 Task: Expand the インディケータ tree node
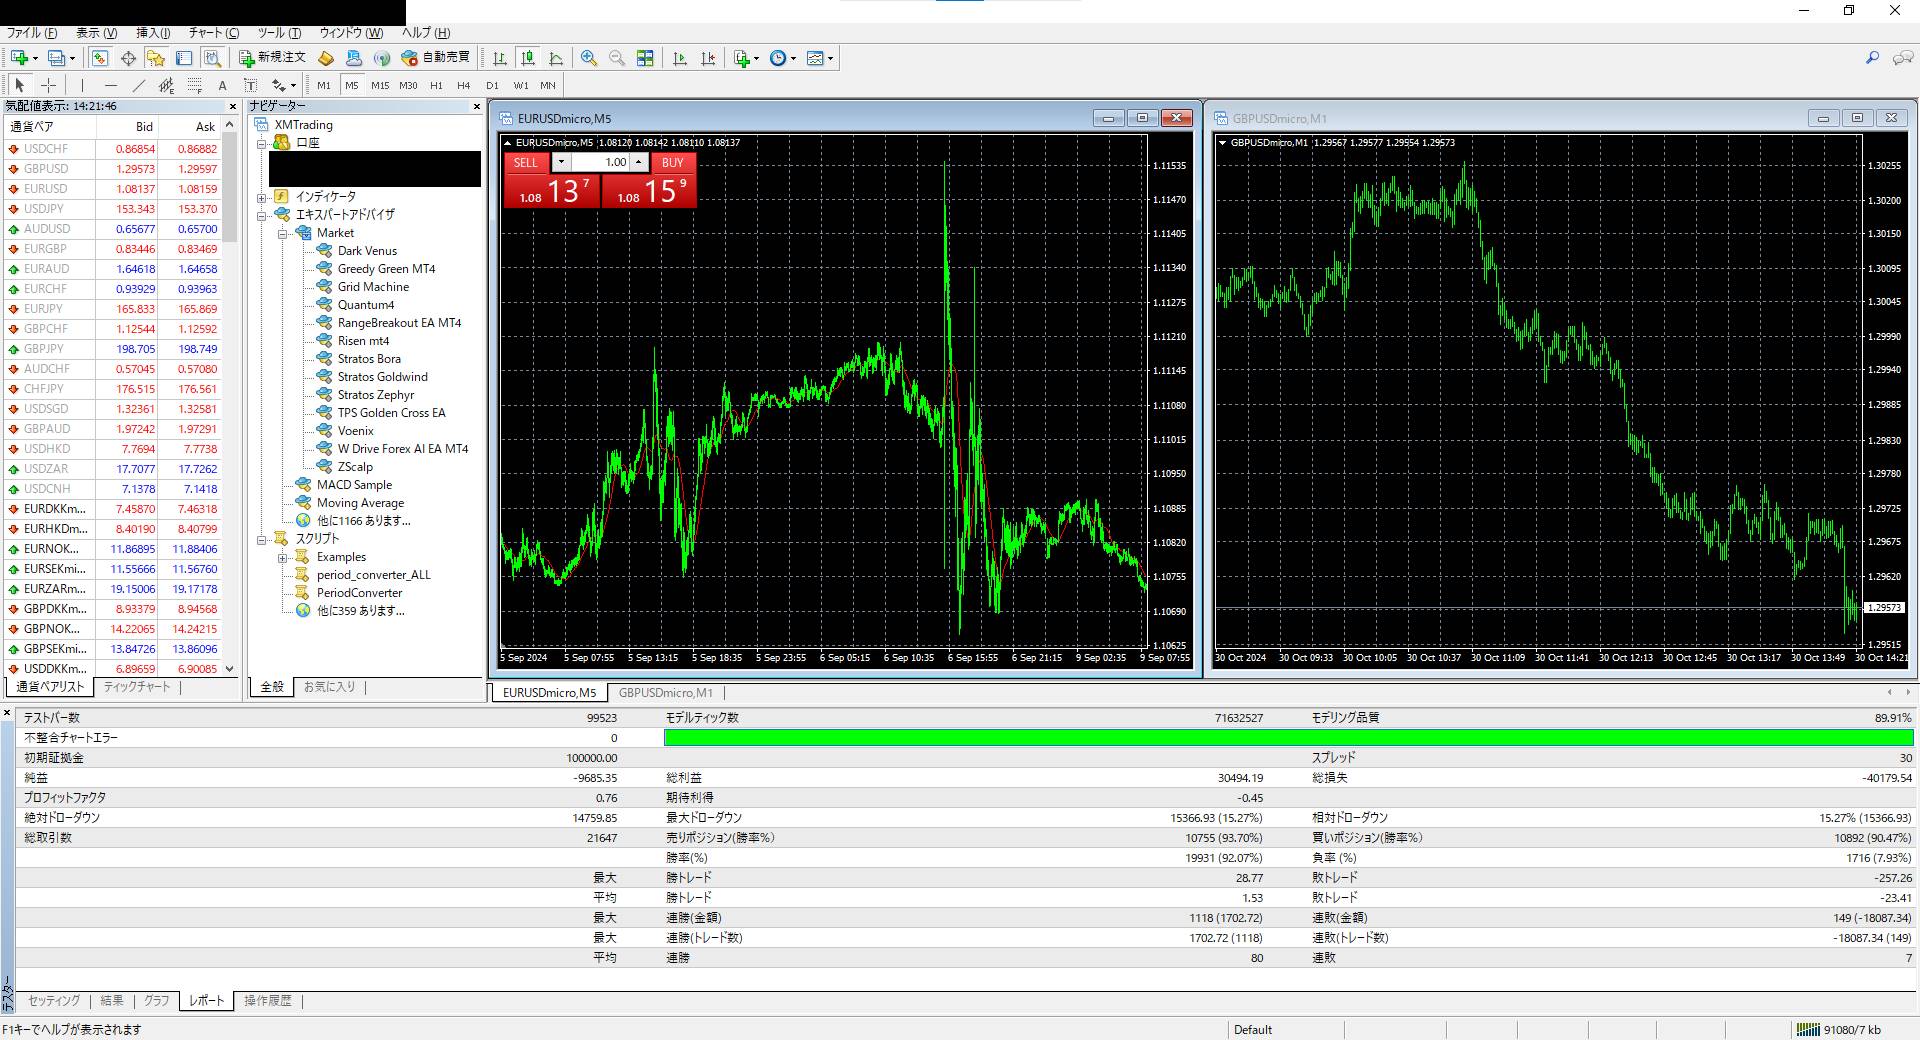click(262, 197)
